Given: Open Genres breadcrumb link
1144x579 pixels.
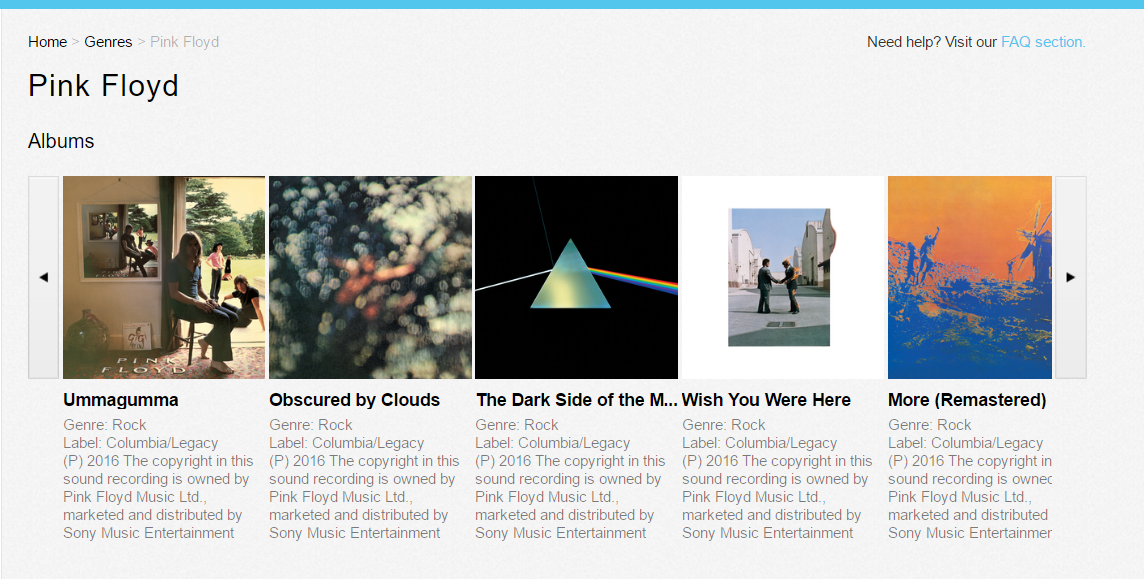Looking at the screenshot, I should click(108, 42).
